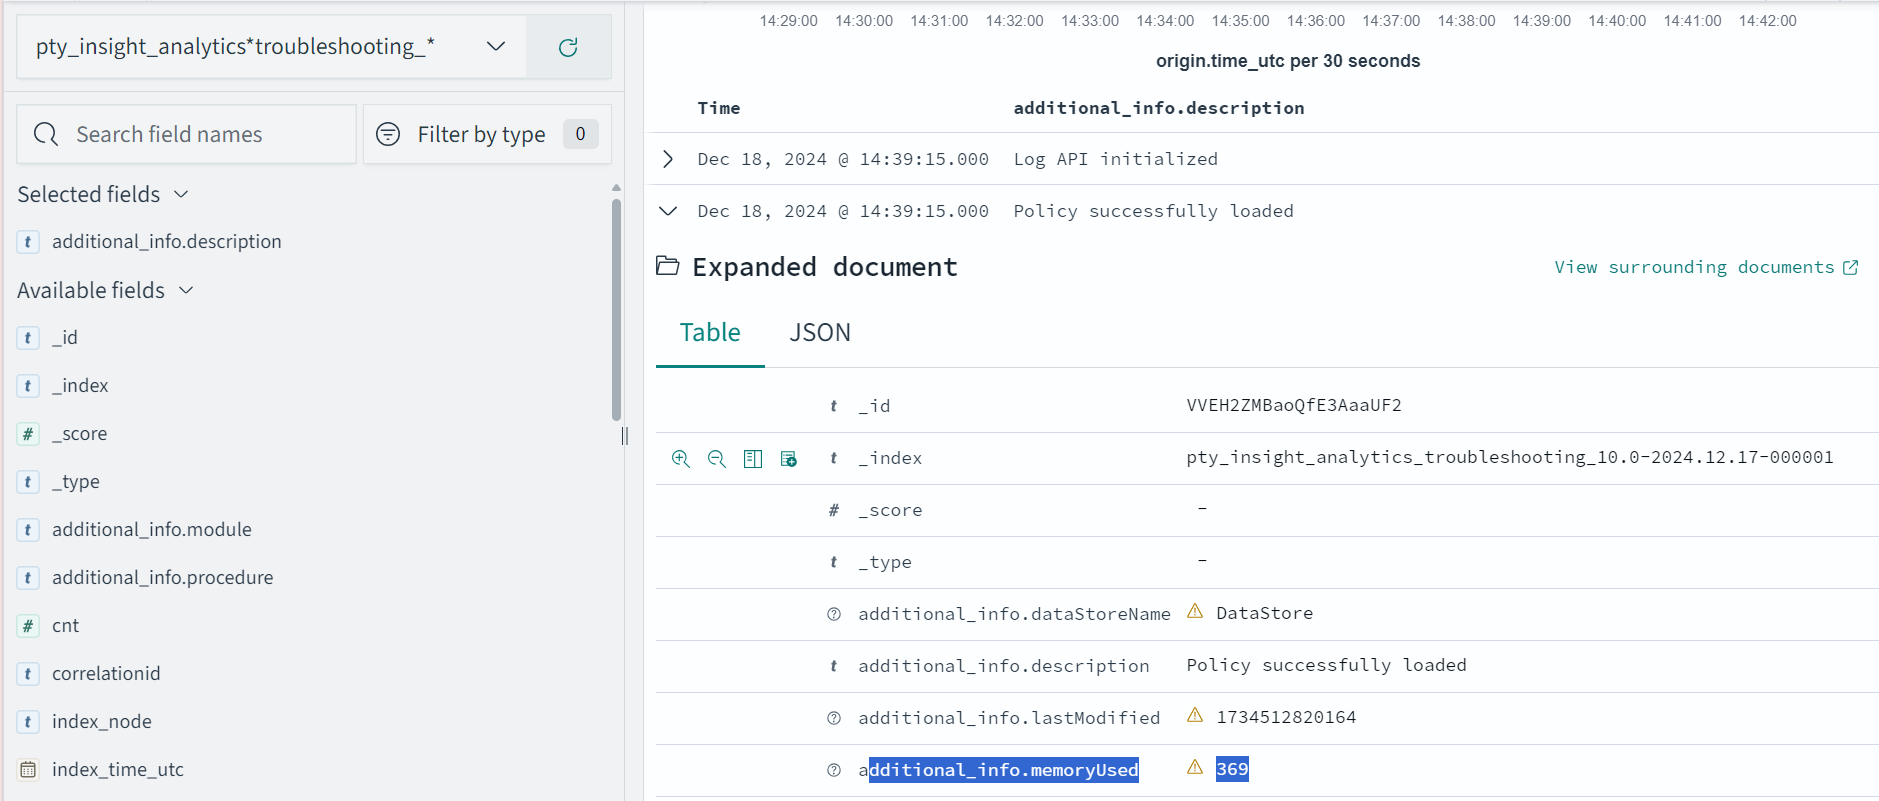1879x801 pixels.
Task: Click date icon beside index_time_utc field
Action: [28, 770]
